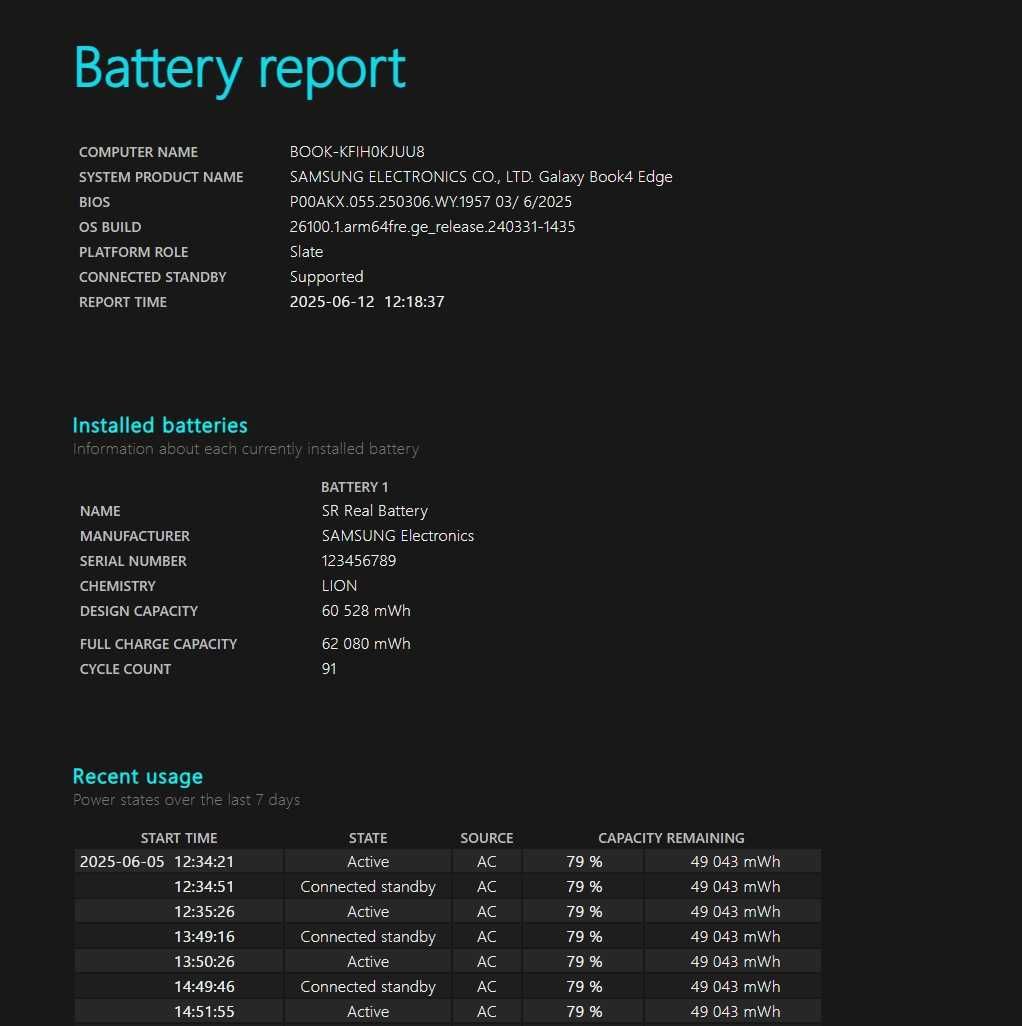Click the BATTERY 1 column header
Viewport: 1022px width, 1026px height.
click(x=355, y=487)
